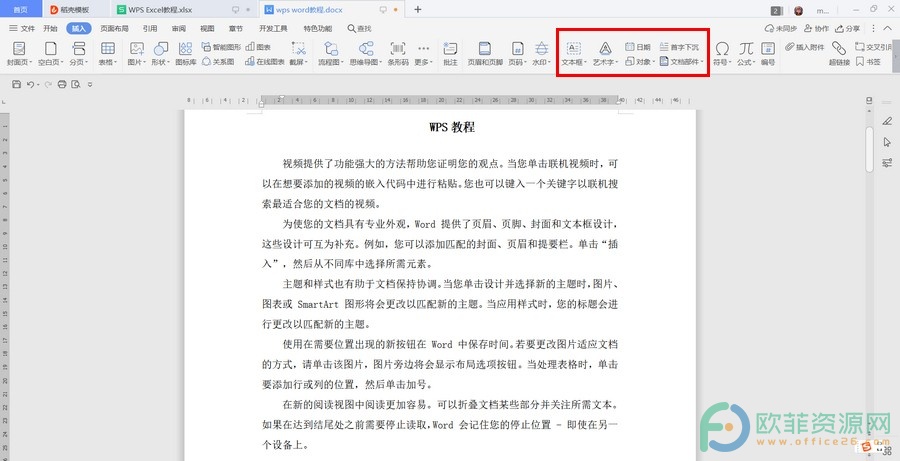Open the user account avatar

pyautogui.click(x=798, y=10)
